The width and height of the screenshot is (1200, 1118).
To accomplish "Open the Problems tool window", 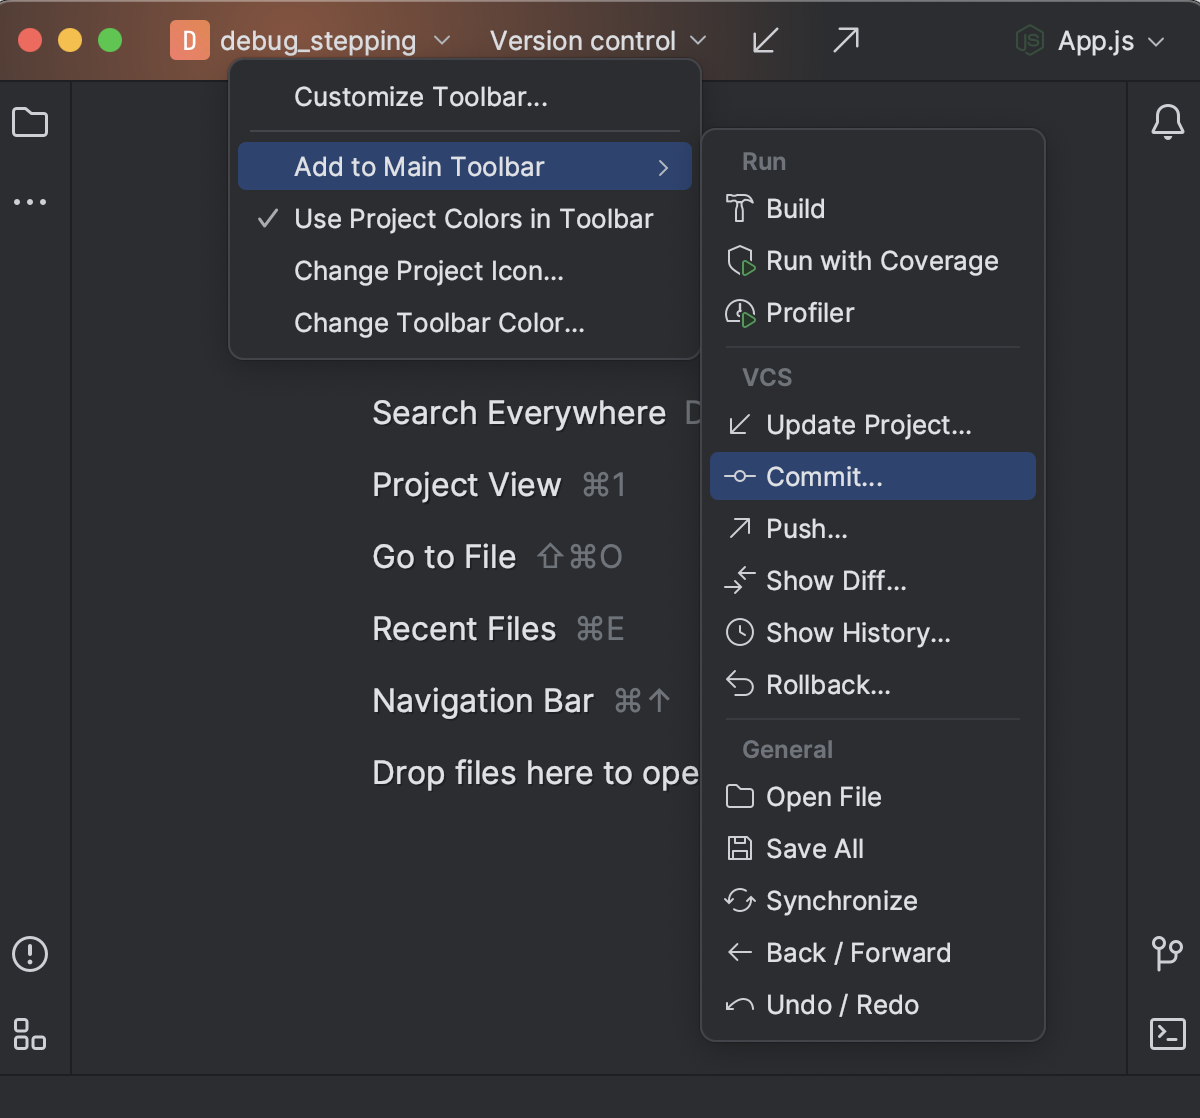I will click(x=31, y=955).
